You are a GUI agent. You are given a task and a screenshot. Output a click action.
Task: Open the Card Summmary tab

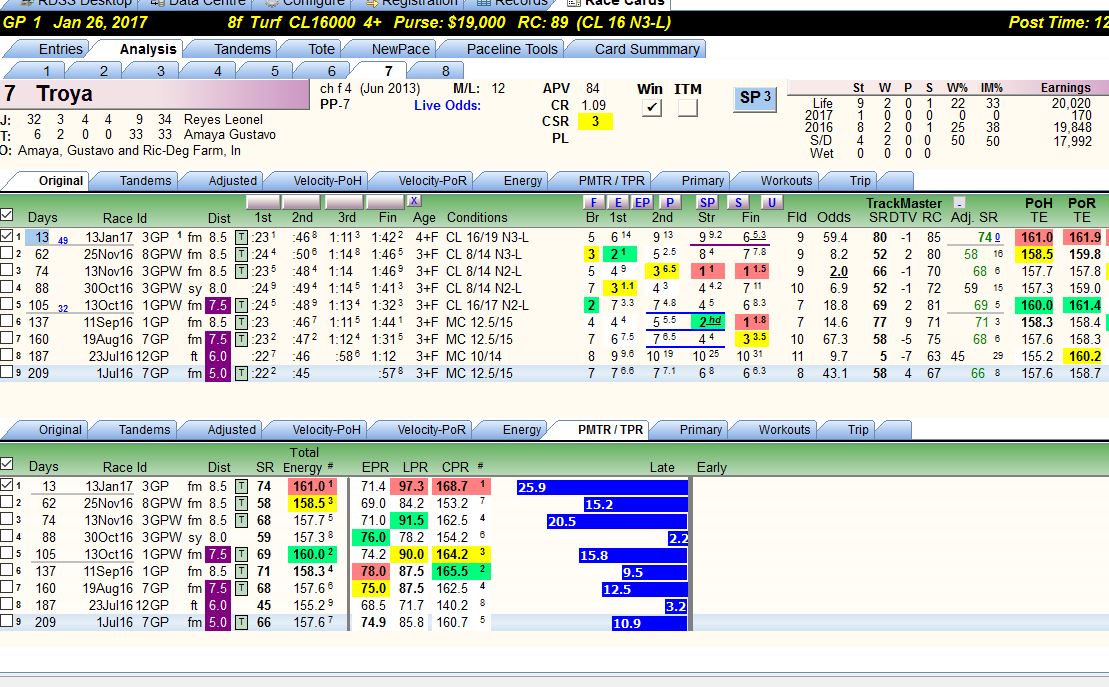(646, 49)
